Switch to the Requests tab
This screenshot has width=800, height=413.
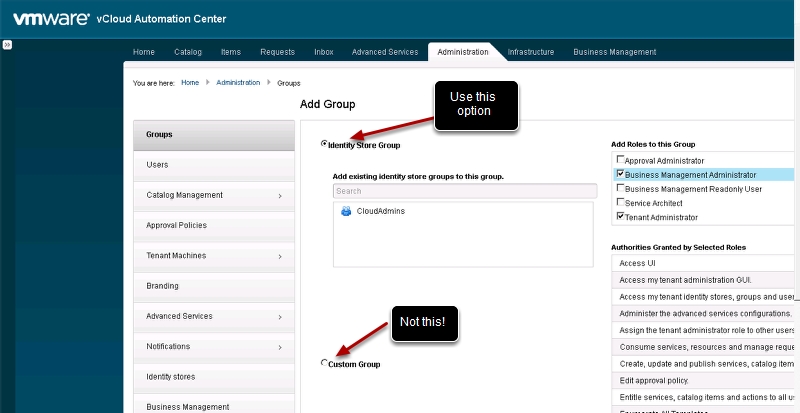coord(278,52)
